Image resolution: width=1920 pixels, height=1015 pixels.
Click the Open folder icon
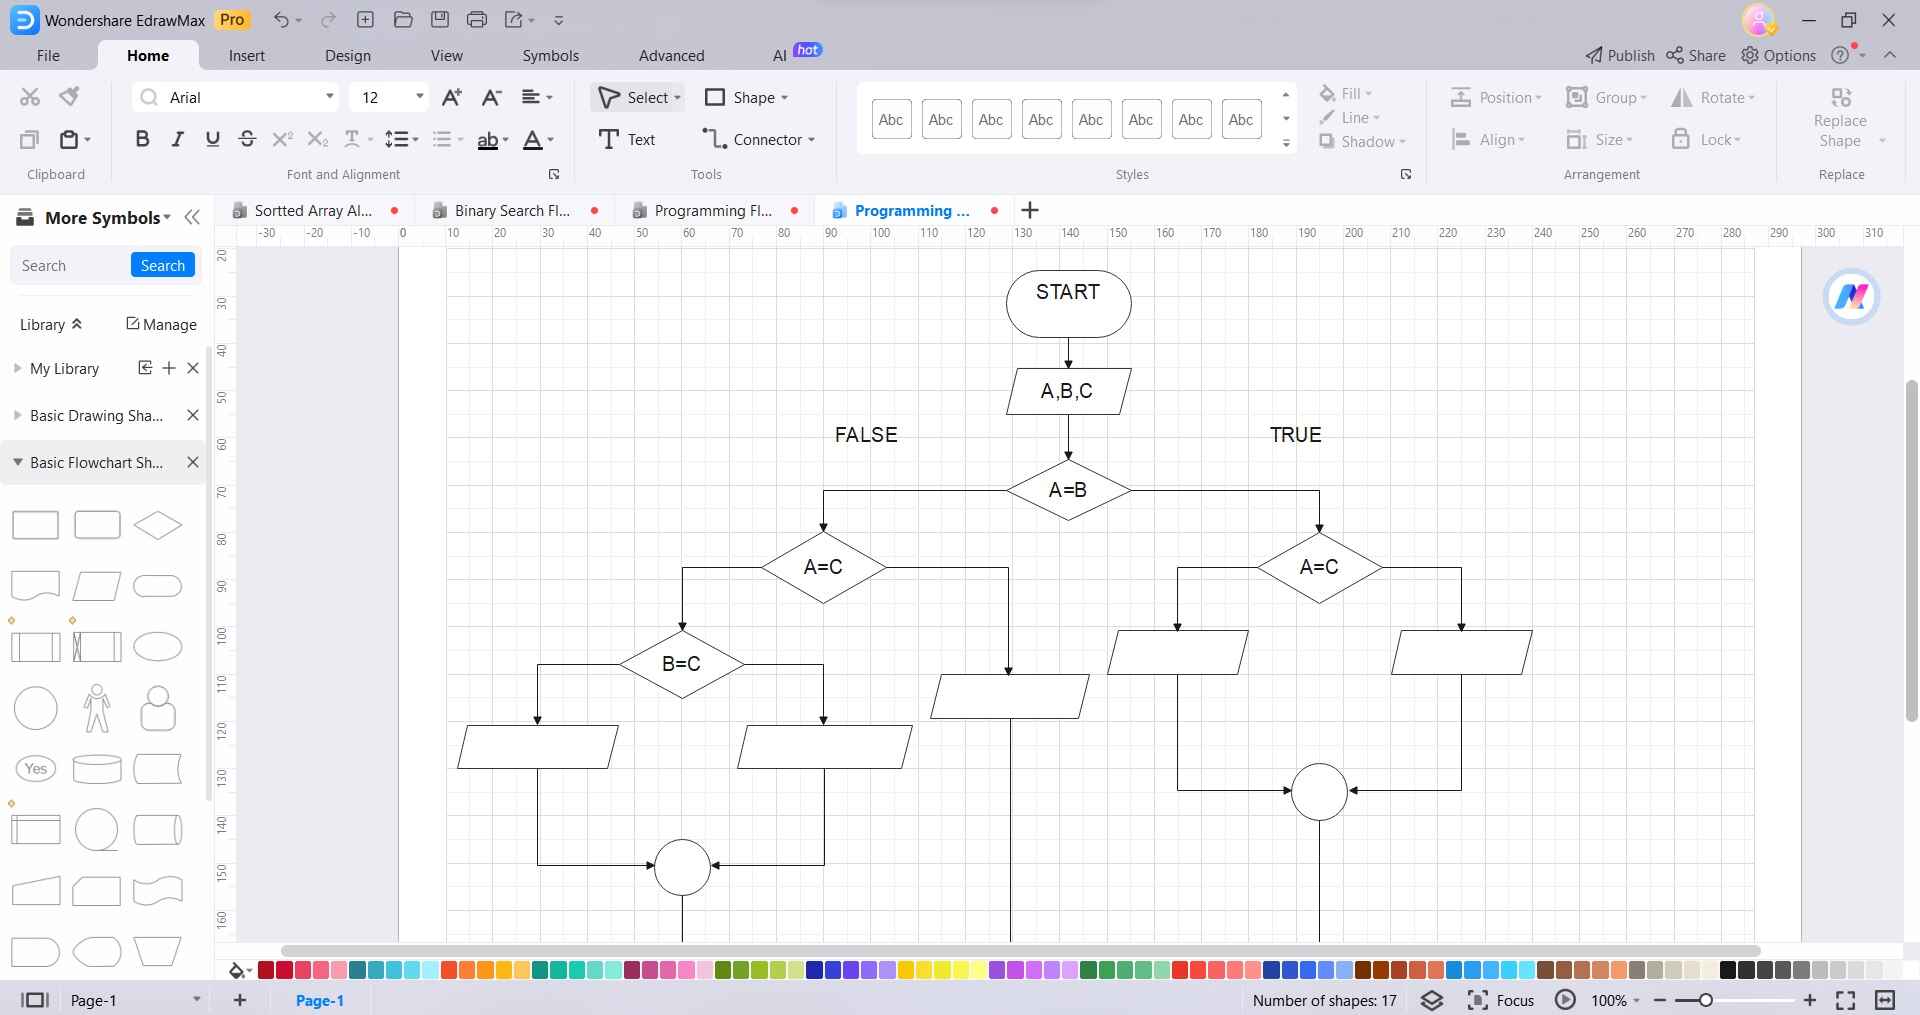click(403, 20)
